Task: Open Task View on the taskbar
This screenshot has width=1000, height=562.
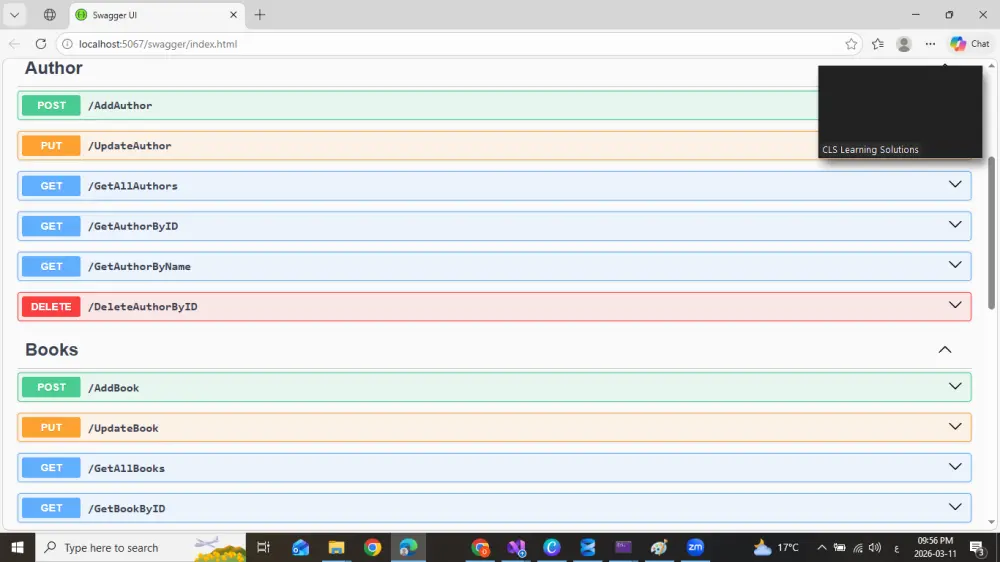Action: click(263, 547)
